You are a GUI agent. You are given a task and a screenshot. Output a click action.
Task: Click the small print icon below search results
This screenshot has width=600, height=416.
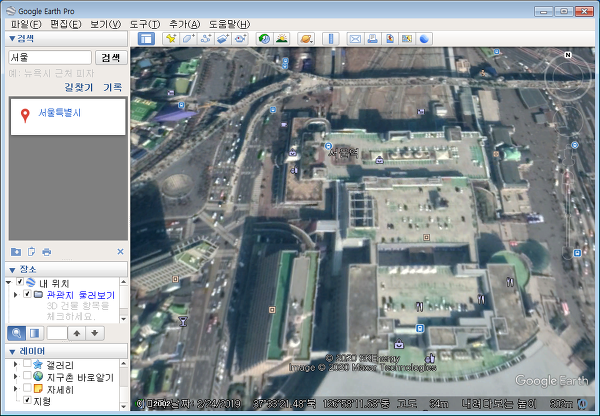47,252
